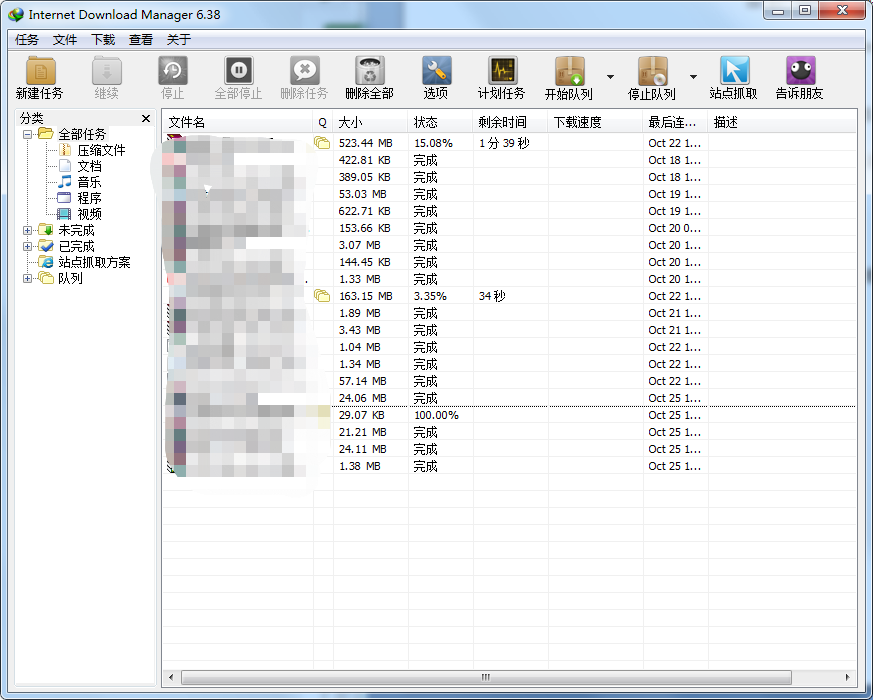Open 选项 (options) wrench icon
This screenshot has width=873, height=700.
tap(436, 71)
